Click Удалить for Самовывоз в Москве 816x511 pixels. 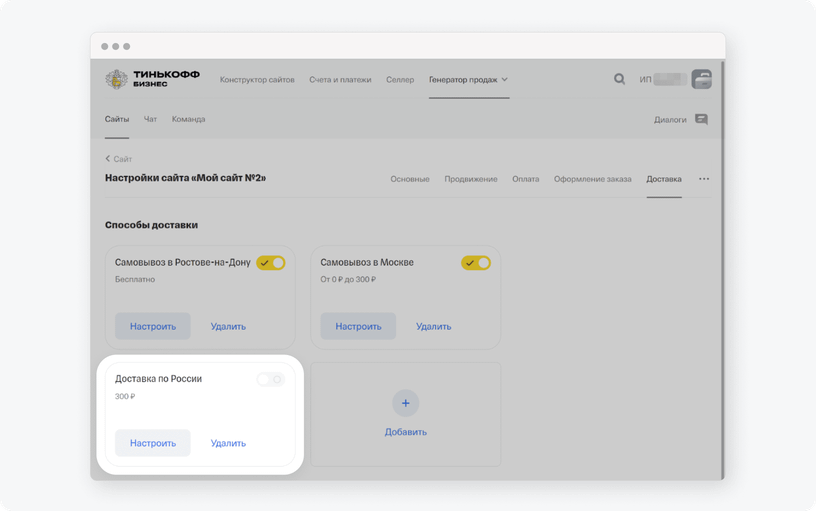(434, 326)
